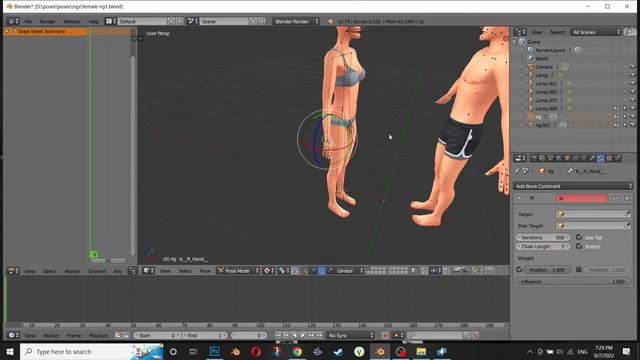Toggle the Position weight checkbox
The height and width of the screenshot is (360, 640).
(x=519, y=270)
